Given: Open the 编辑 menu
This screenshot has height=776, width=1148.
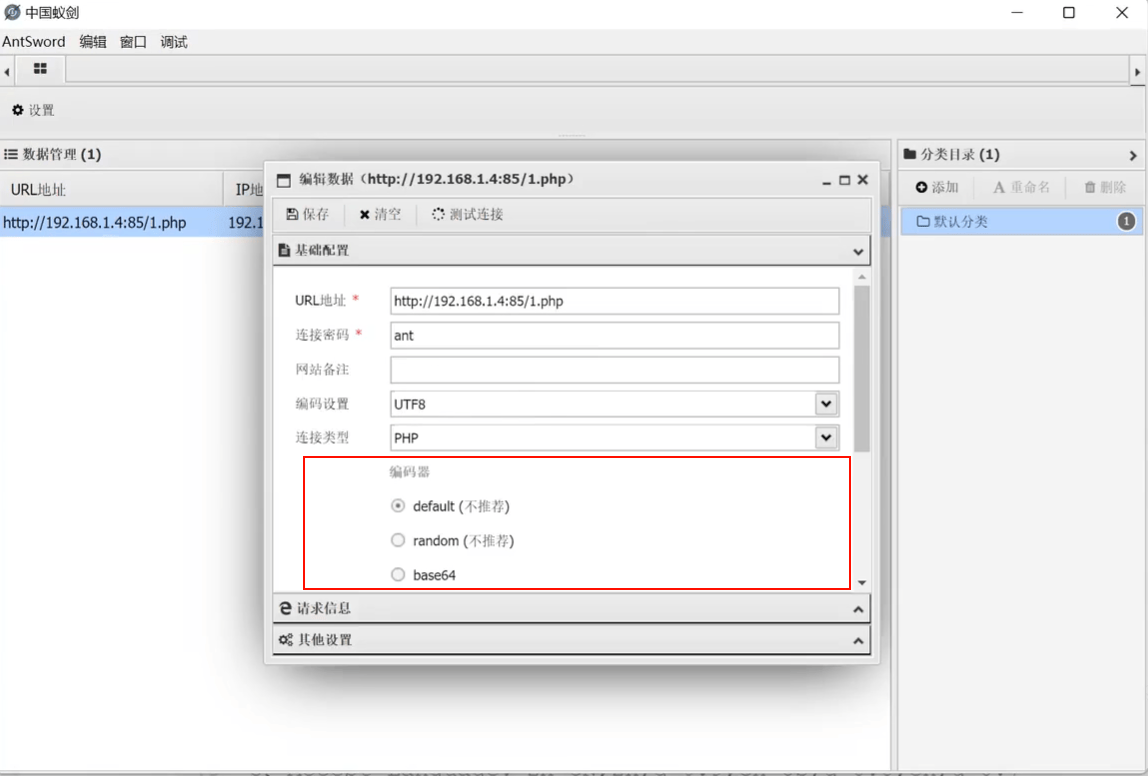Looking at the screenshot, I should (x=92, y=42).
